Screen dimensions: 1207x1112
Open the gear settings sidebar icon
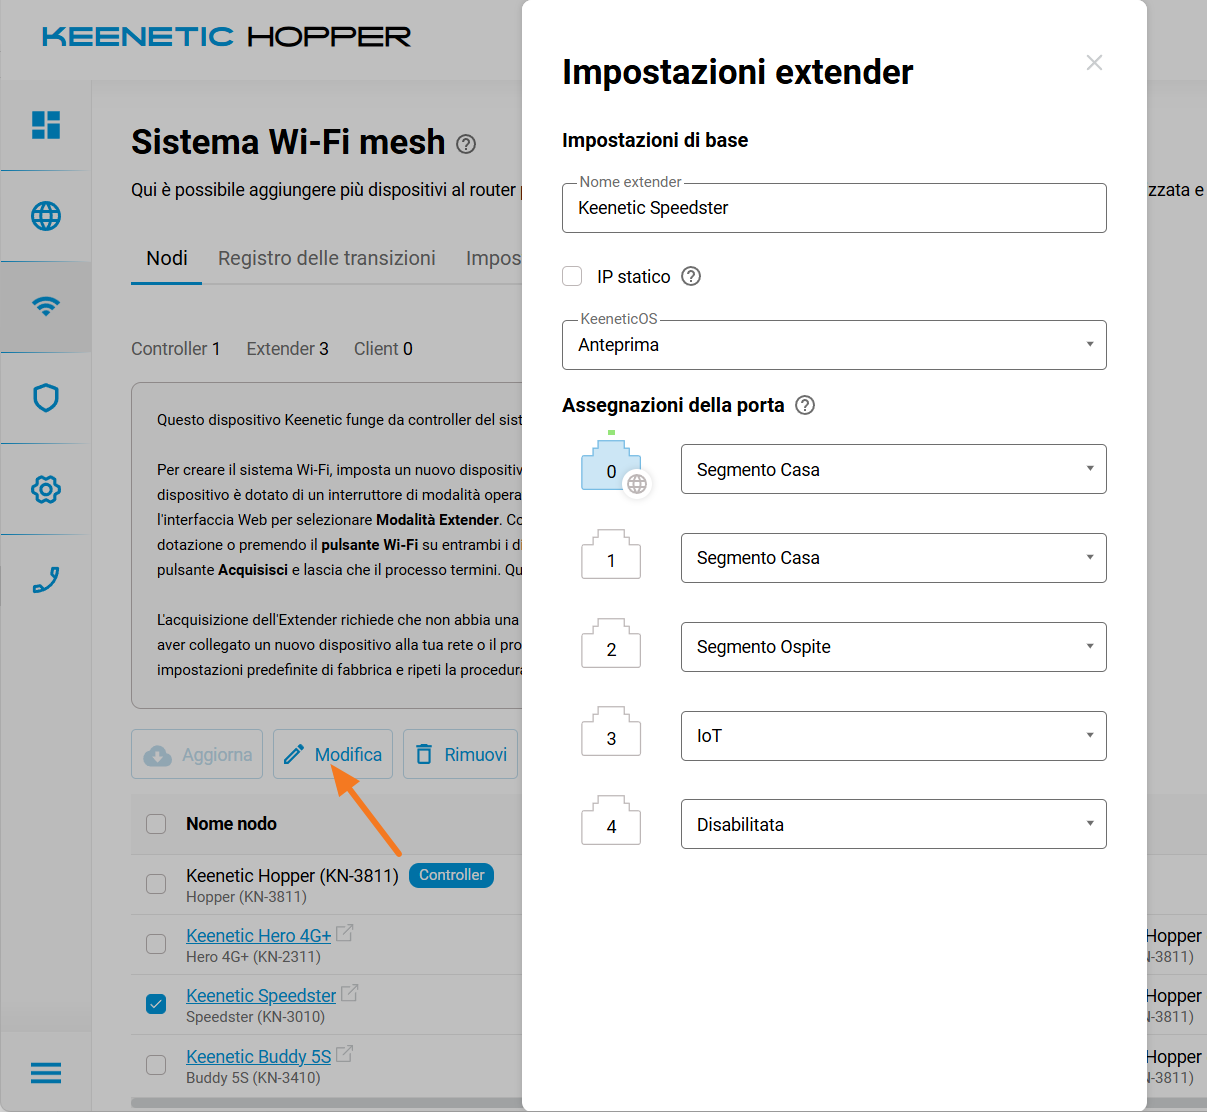coord(46,489)
